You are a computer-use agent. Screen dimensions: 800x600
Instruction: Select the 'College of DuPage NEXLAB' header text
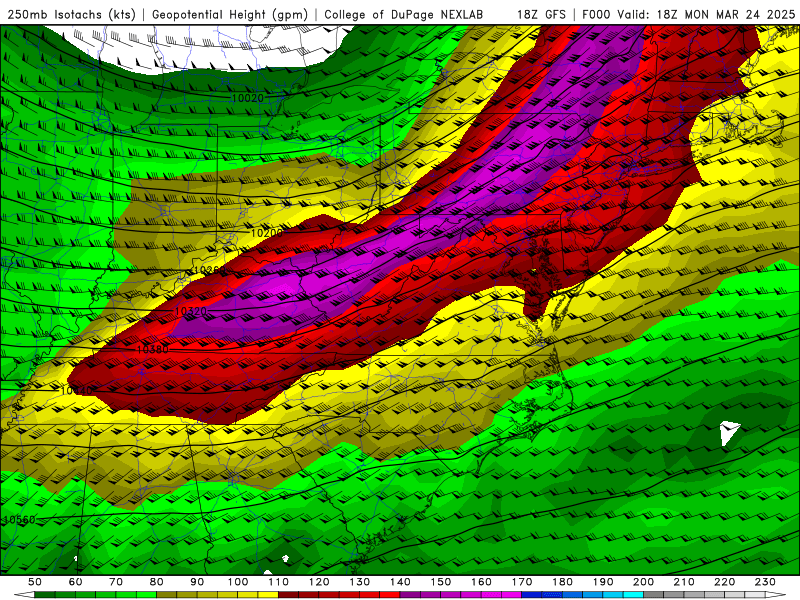coord(403,14)
